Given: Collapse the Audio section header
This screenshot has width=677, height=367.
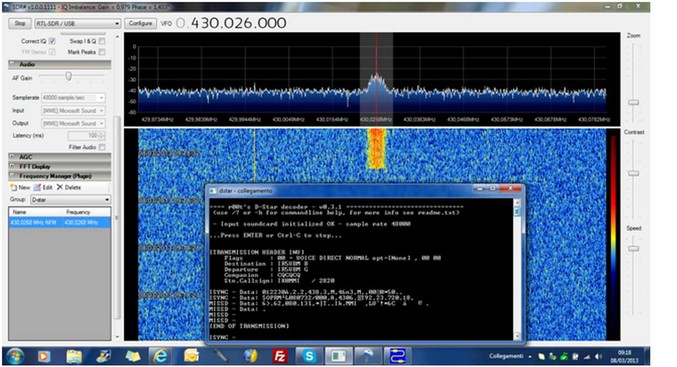Looking at the screenshot, I should tap(60, 64).
